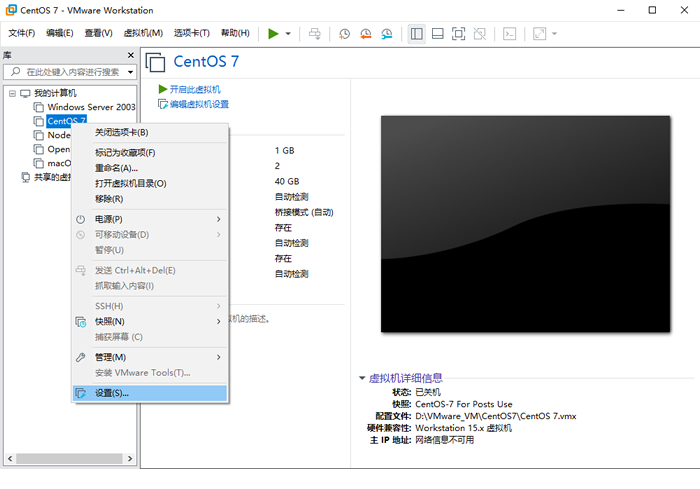
Task: Click the wrench icon beside 管理(M)
Action: point(80,357)
